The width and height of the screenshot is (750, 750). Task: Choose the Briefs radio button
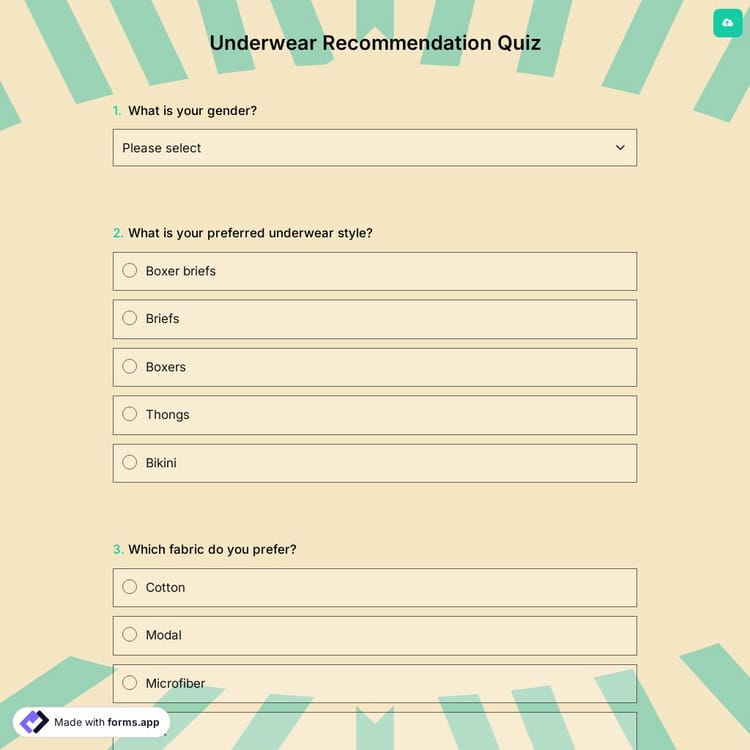[130, 318]
